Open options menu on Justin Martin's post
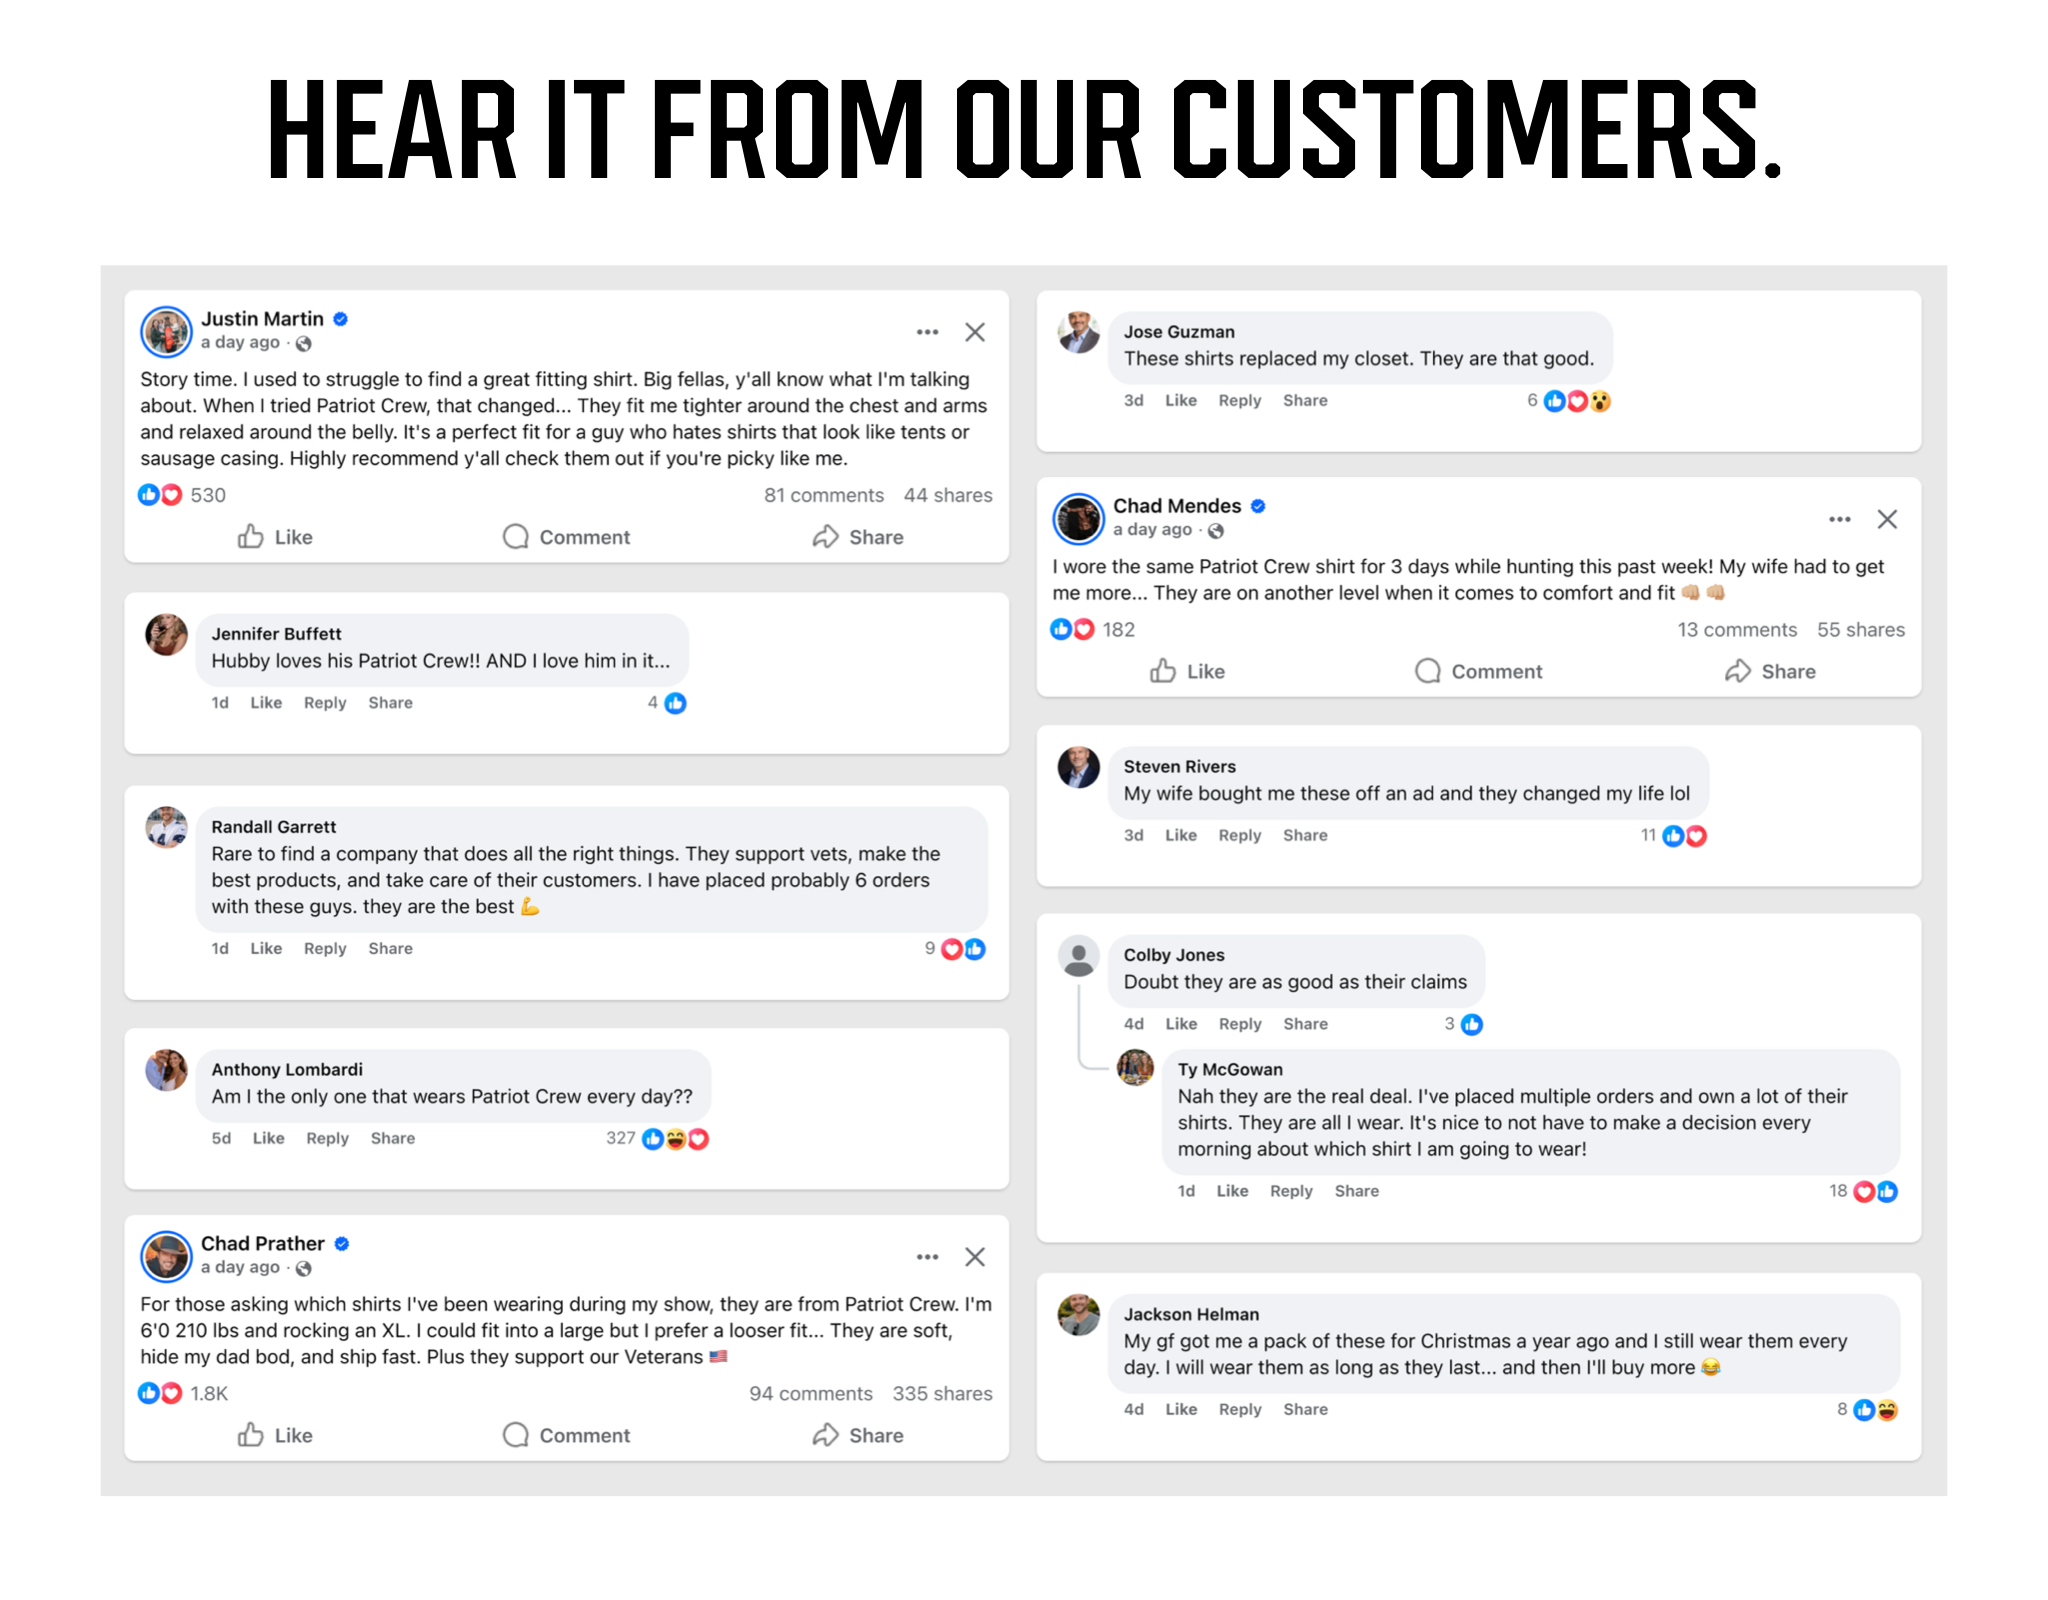This screenshot has width=2048, height=1600. 927,332
